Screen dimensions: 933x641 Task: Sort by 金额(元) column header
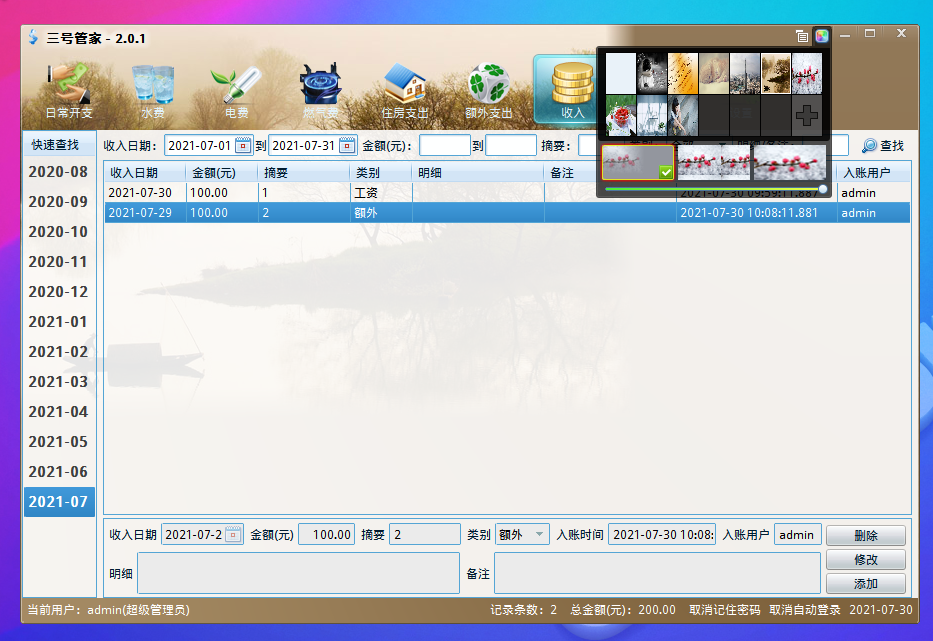(x=222, y=173)
